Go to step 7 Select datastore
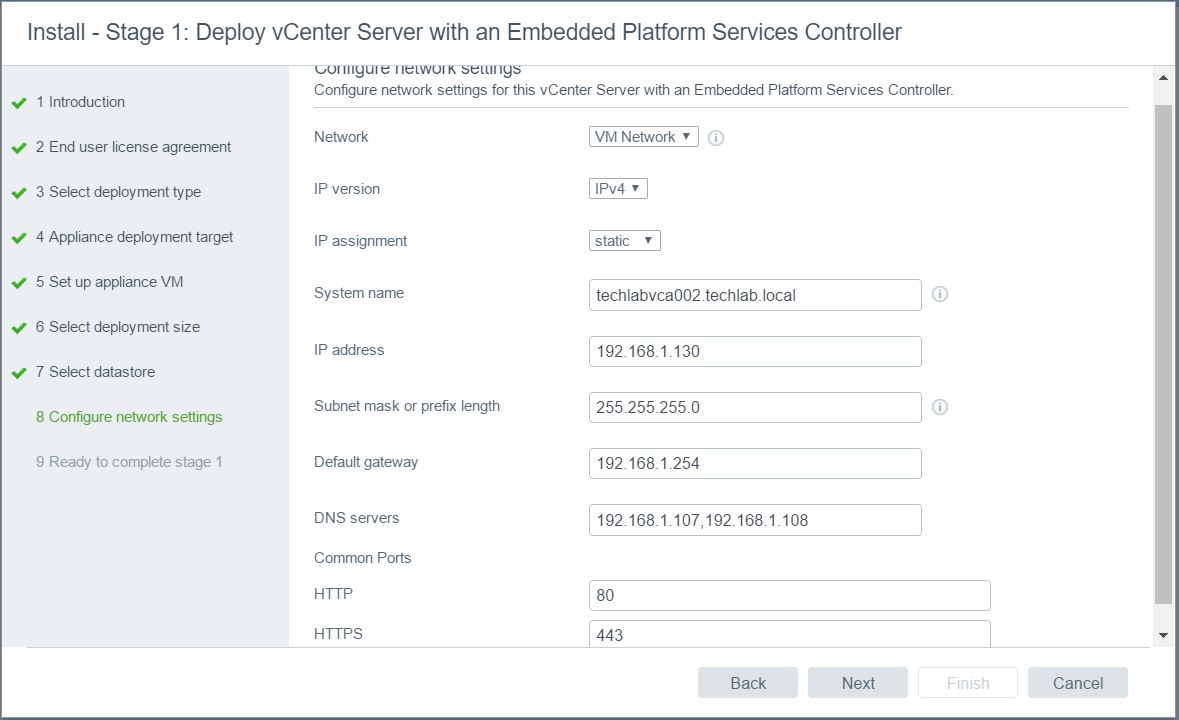Screen dimensions: 1179x720 [x=95, y=371]
